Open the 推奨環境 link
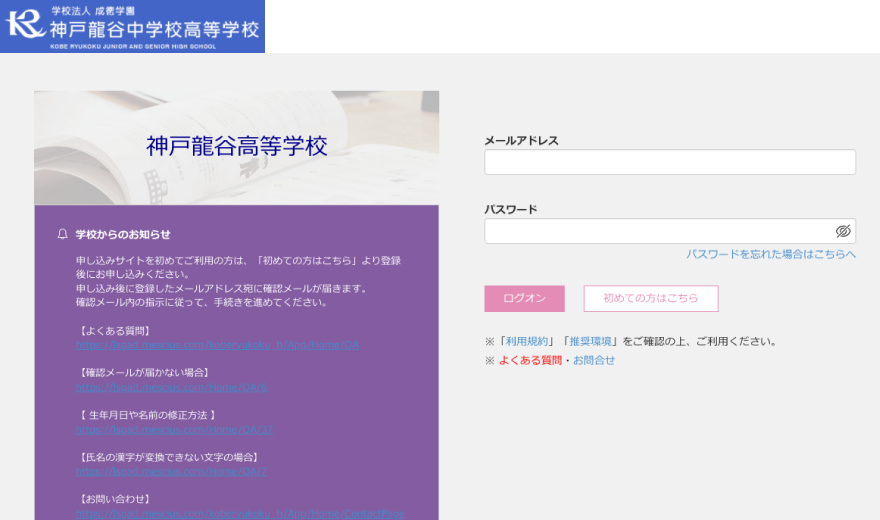 pos(590,341)
